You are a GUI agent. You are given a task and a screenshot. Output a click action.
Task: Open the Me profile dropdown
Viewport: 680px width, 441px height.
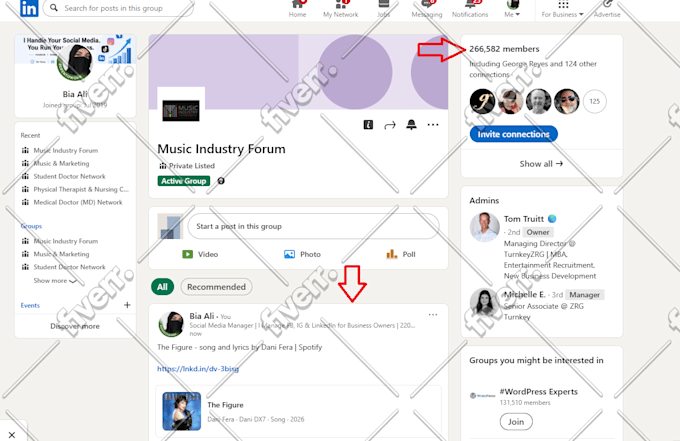(512, 10)
